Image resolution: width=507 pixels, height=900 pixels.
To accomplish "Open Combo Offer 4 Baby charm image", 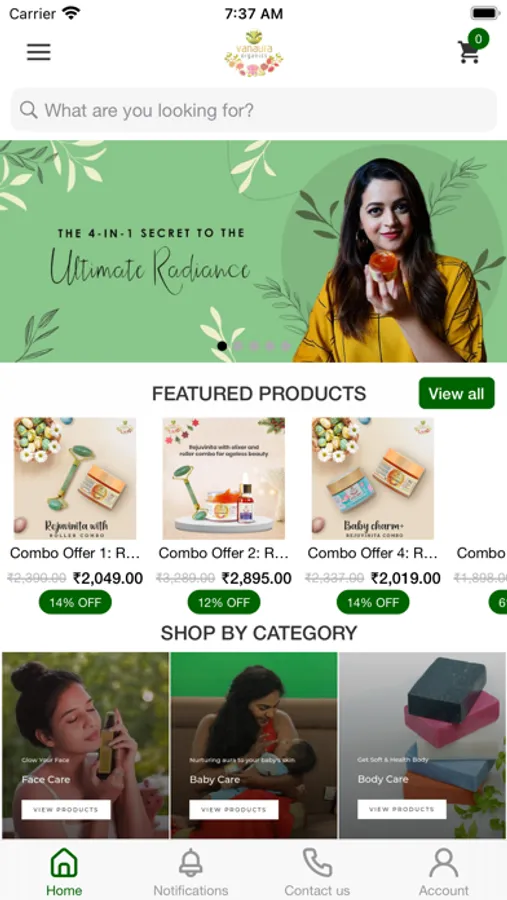I will tap(373, 478).
